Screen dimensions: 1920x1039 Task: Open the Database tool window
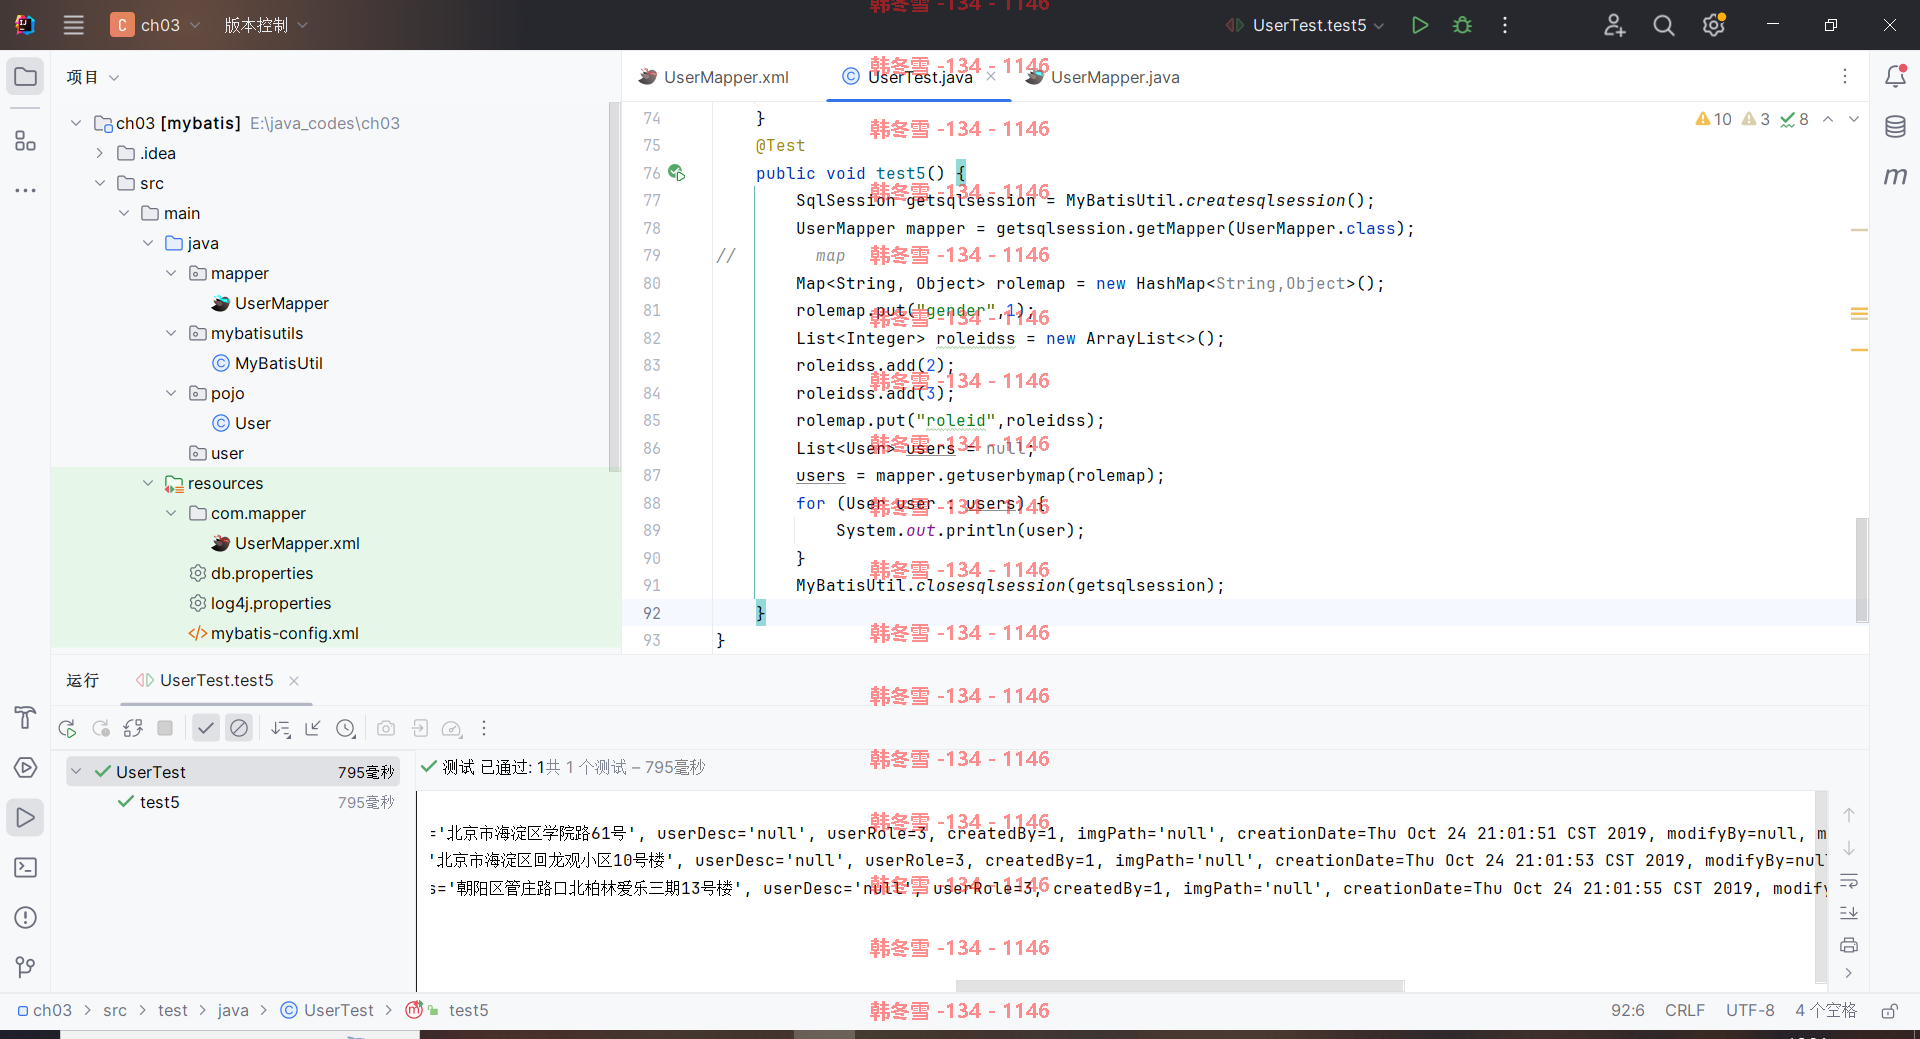(x=1895, y=127)
